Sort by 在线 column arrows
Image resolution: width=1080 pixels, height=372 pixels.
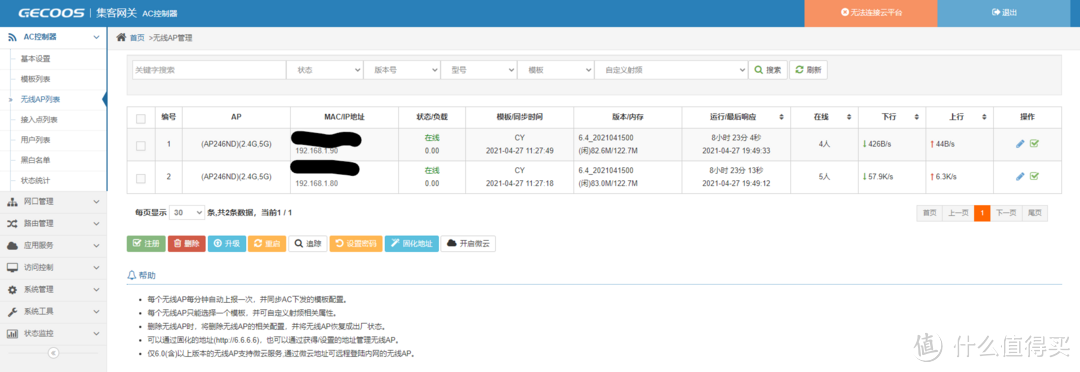(849, 117)
